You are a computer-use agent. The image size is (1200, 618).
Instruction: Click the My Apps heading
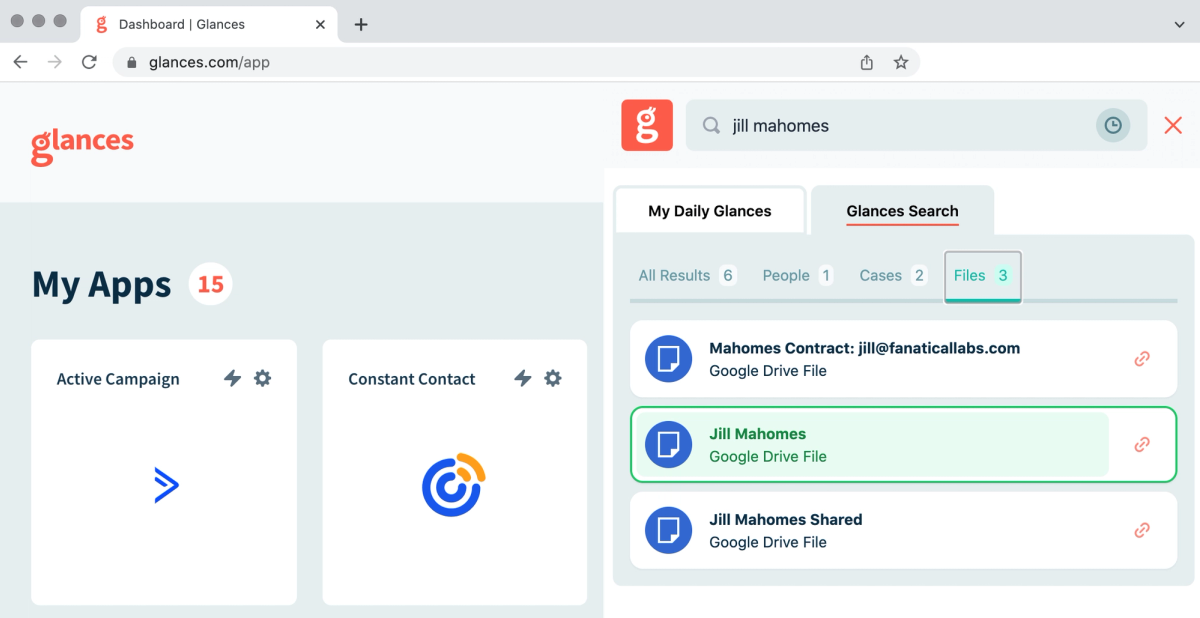pos(102,285)
